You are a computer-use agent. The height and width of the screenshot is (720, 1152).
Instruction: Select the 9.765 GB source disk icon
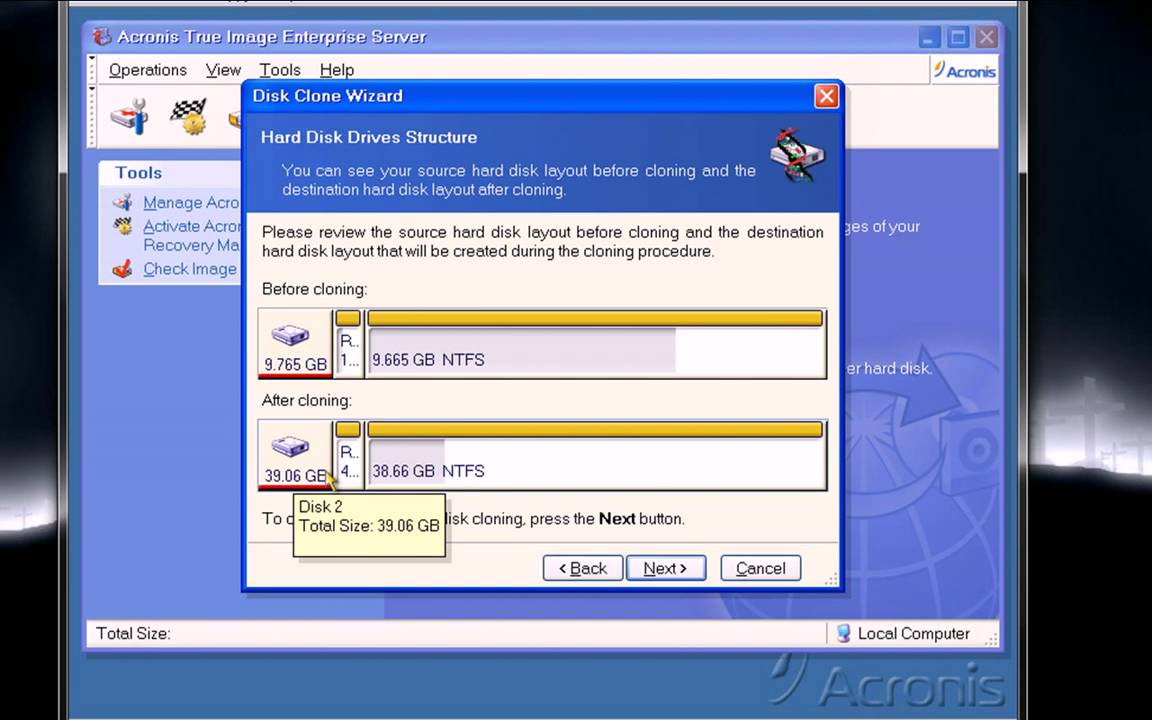tap(295, 344)
